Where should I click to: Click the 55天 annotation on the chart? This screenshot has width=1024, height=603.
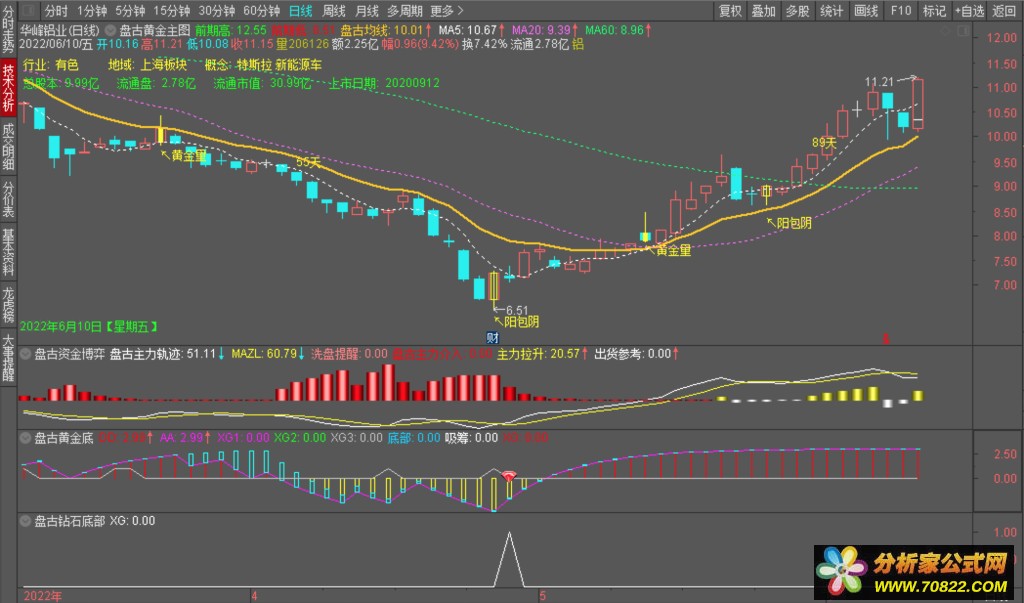(308, 161)
